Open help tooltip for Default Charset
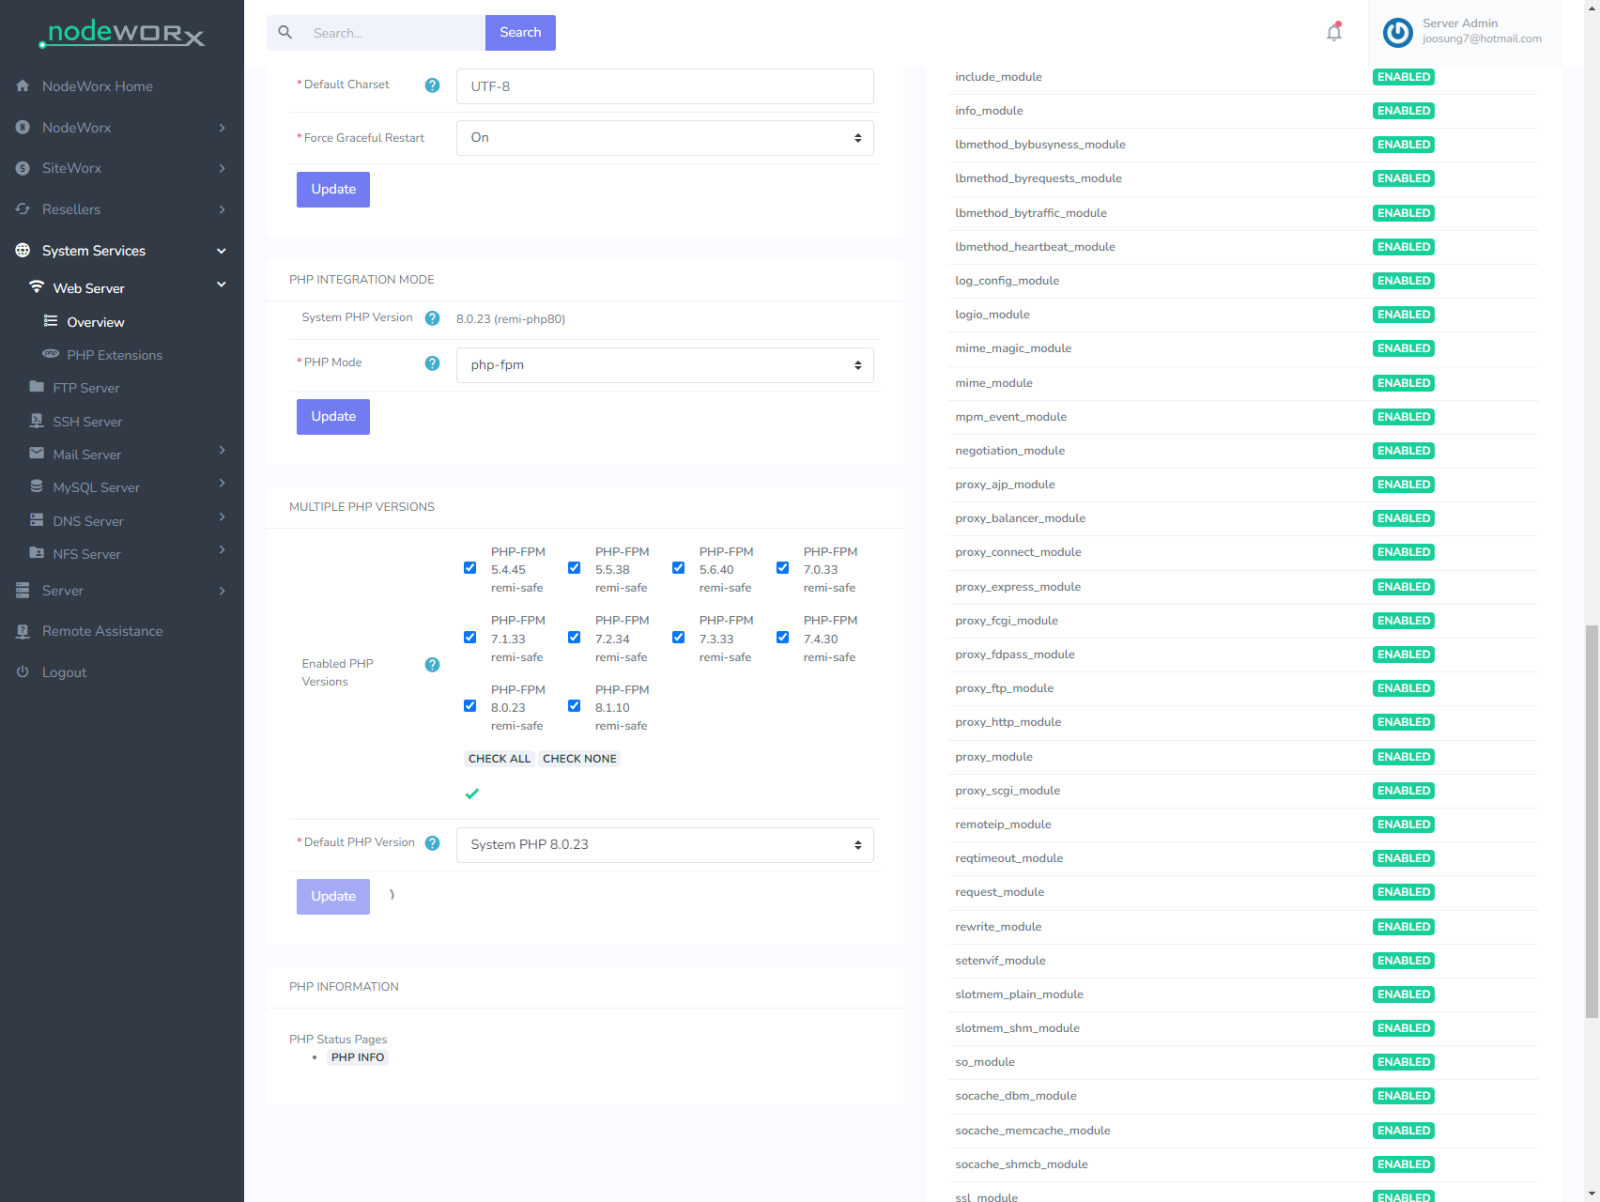1600x1202 pixels. [432, 86]
